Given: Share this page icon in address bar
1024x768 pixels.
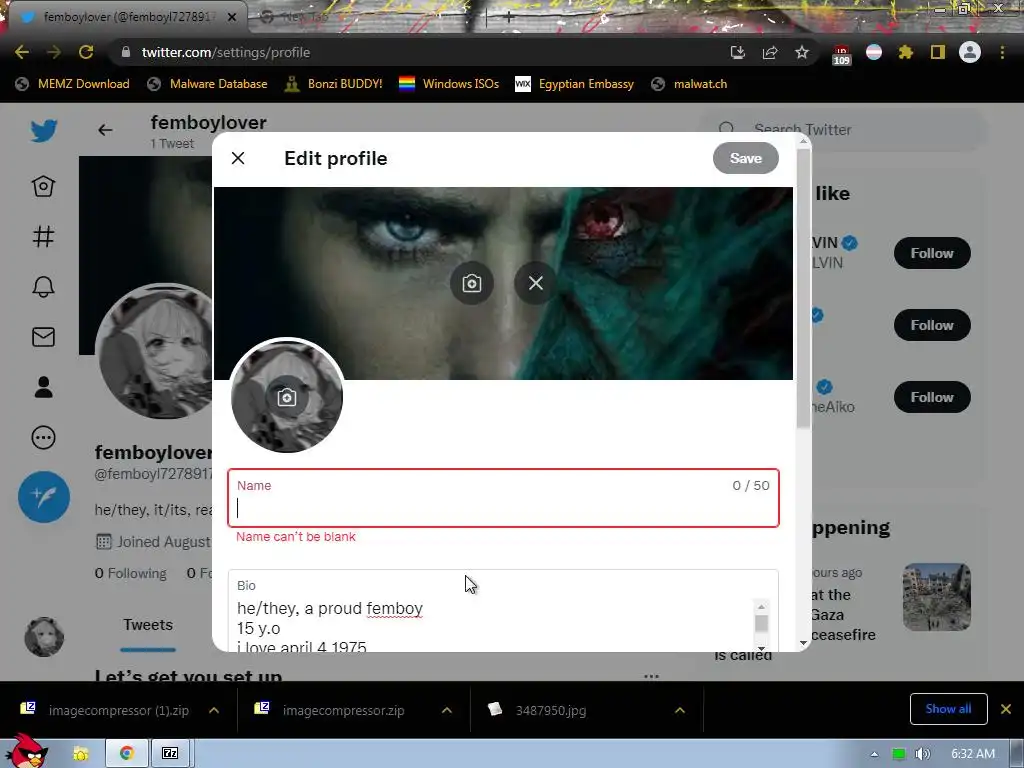Looking at the screenshot, I should (770, 52).
